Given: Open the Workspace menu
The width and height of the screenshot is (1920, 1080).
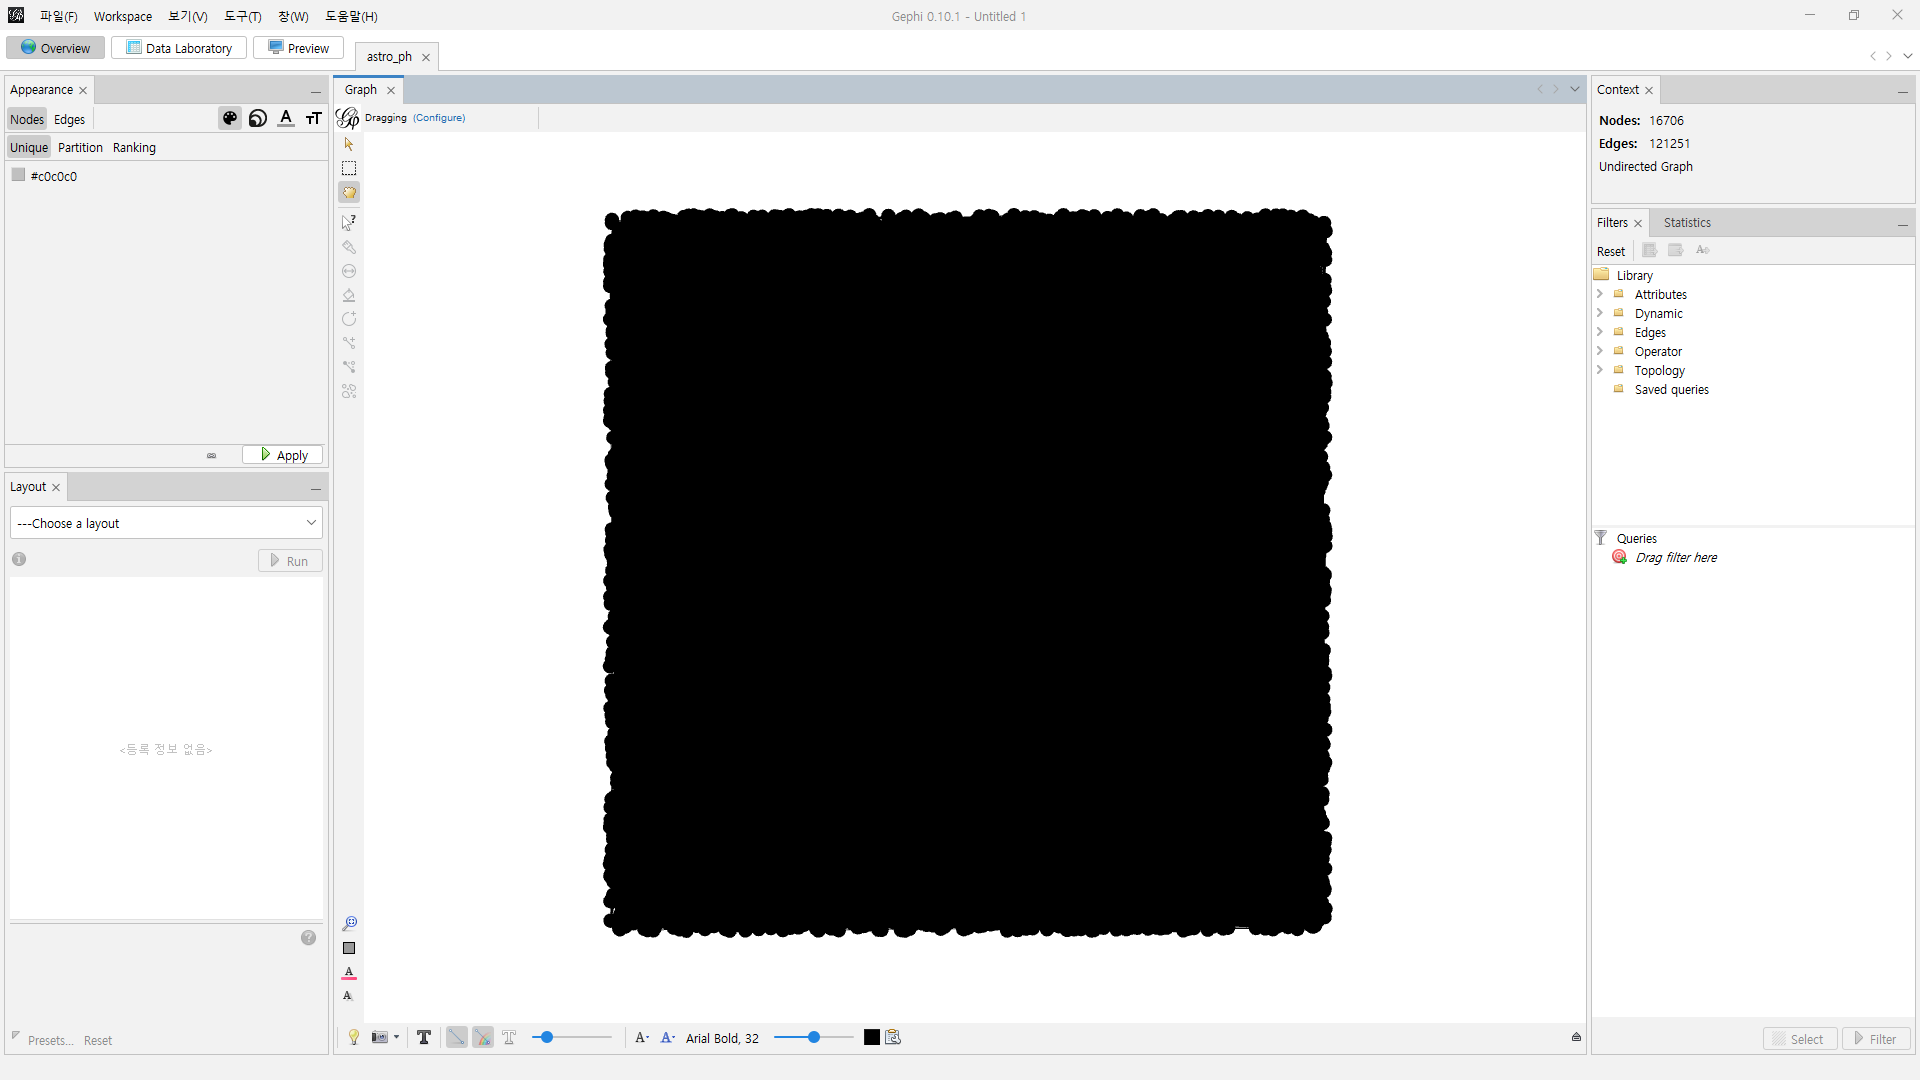Looking at the screenshot, I should (x=123, y=16).
